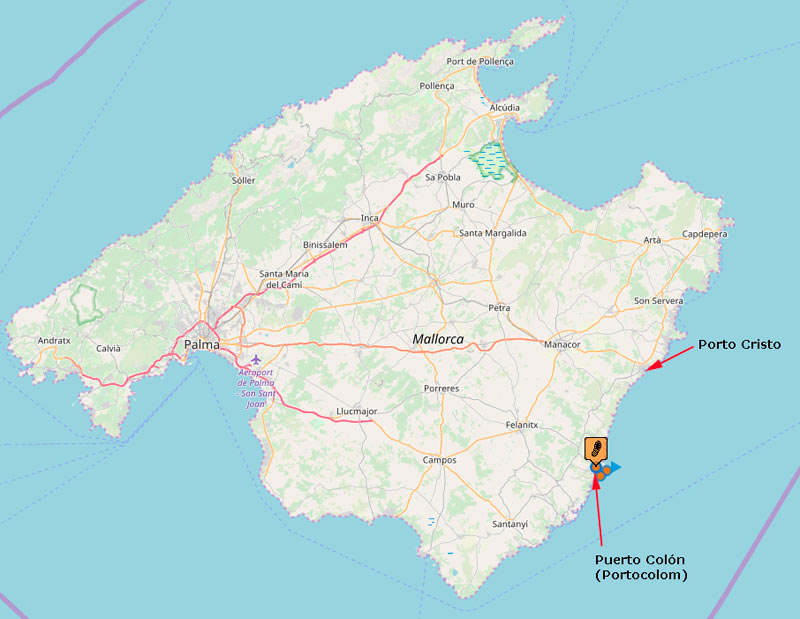The height and width of the screenshot is (619, 800).
Task: Click the Aeroport de Palma label
Action: coord(256,388)
